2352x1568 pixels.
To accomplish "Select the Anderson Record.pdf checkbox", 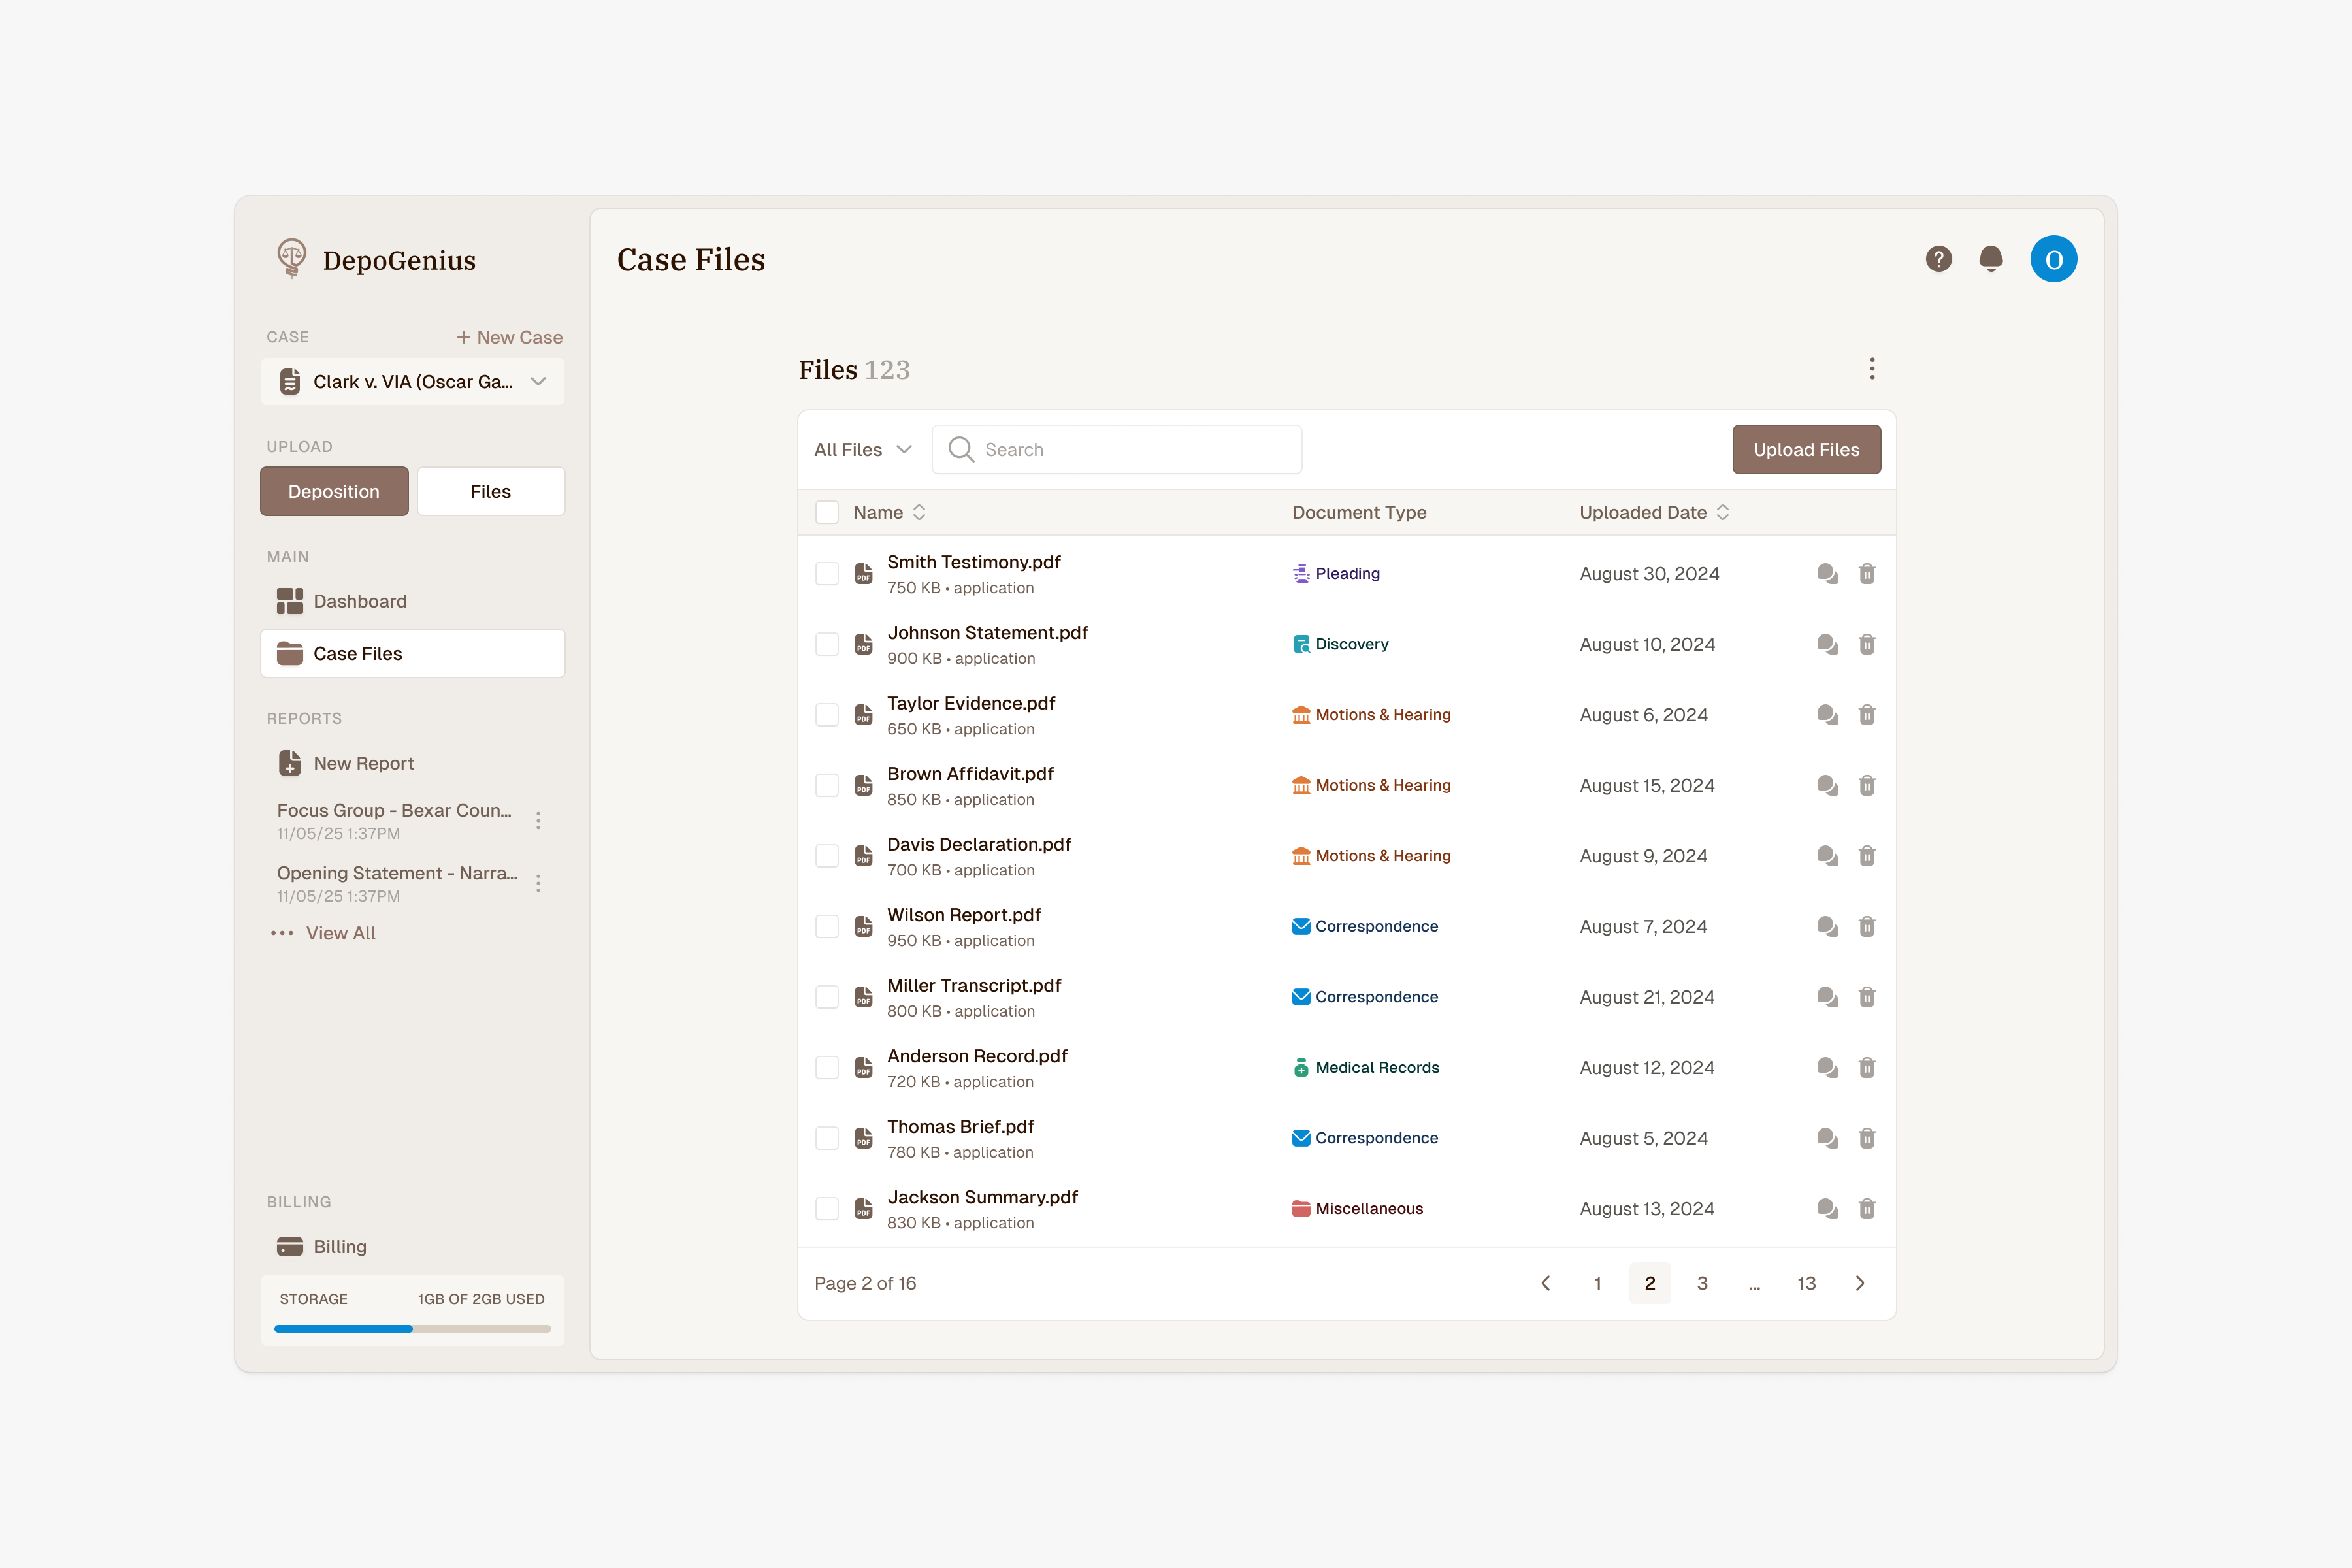I will pyautogui.click(x=827, y=1068).
